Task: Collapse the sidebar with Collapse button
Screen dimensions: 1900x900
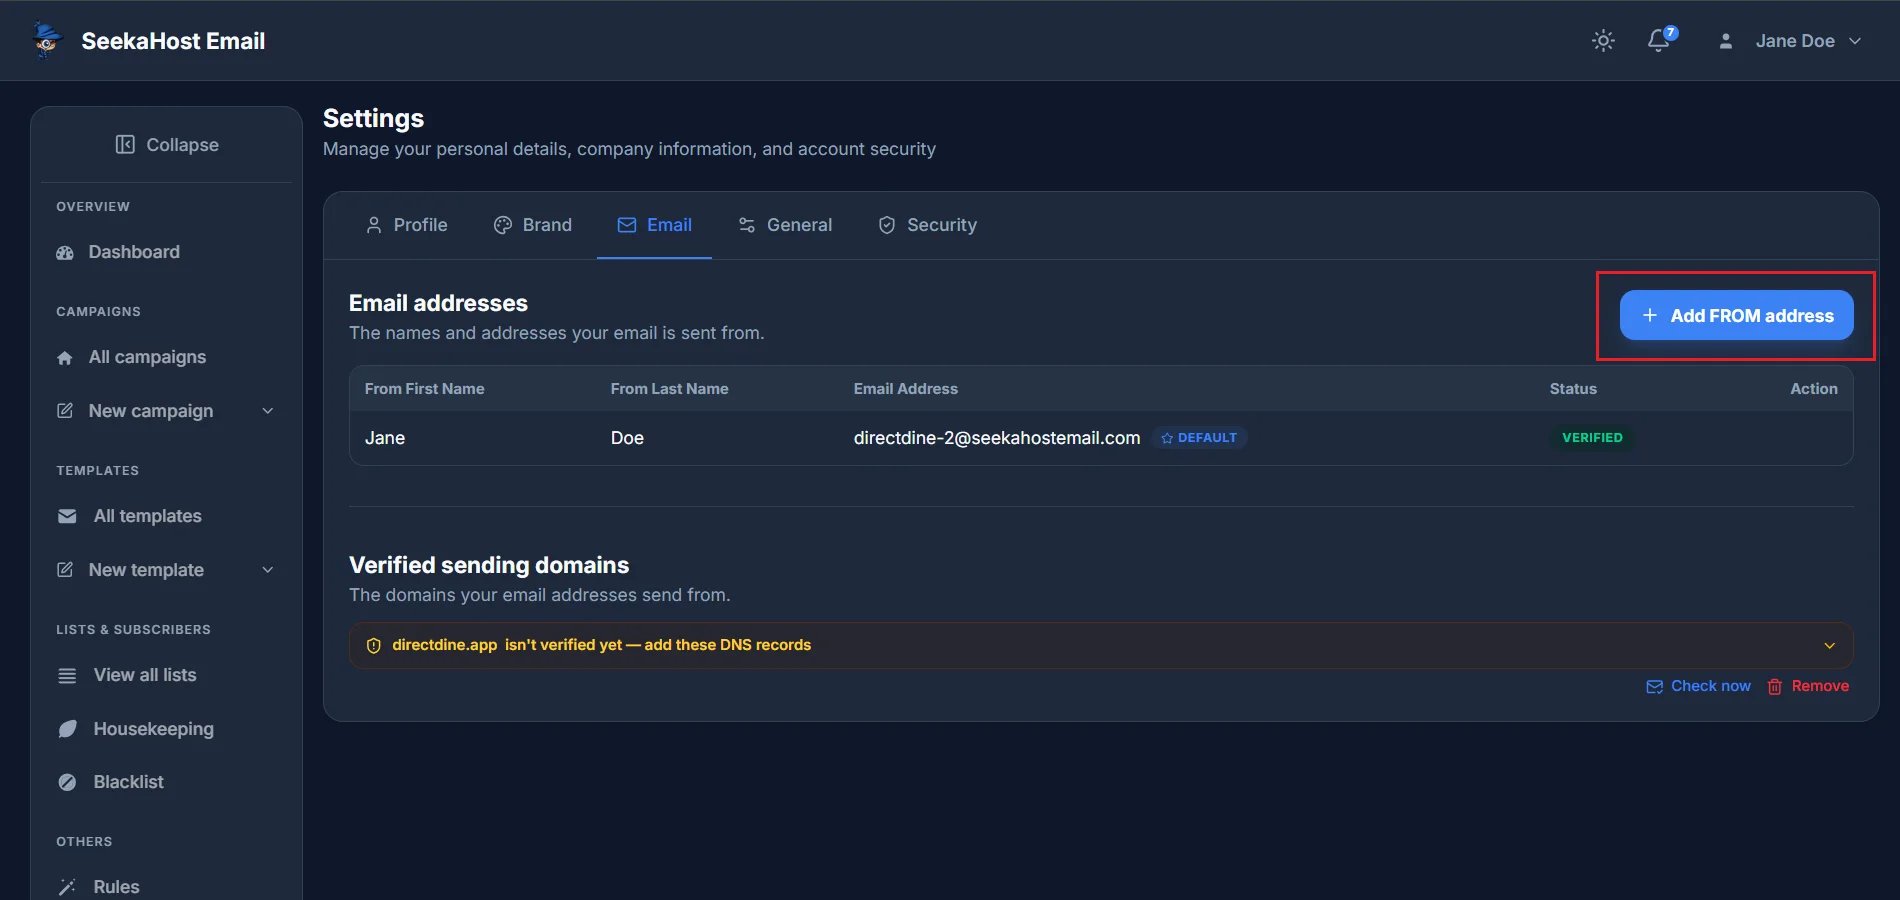Action: coord(166,145)
